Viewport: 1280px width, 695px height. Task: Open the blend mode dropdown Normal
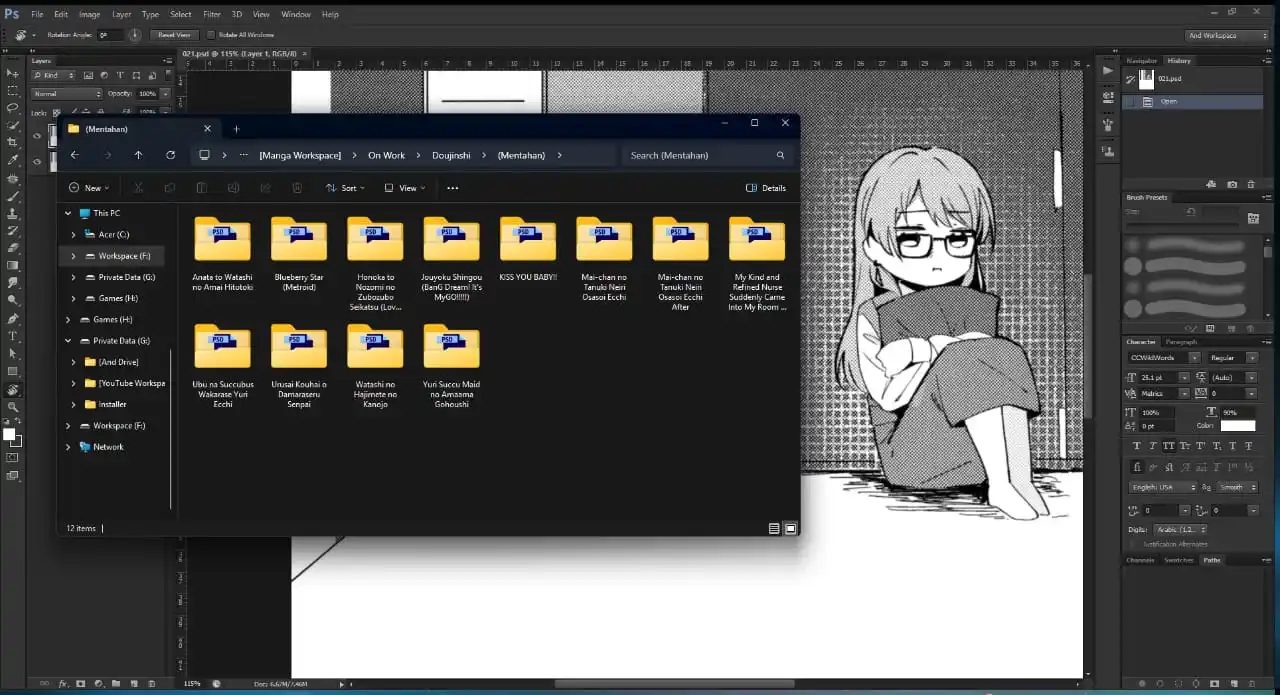[67, 94]
